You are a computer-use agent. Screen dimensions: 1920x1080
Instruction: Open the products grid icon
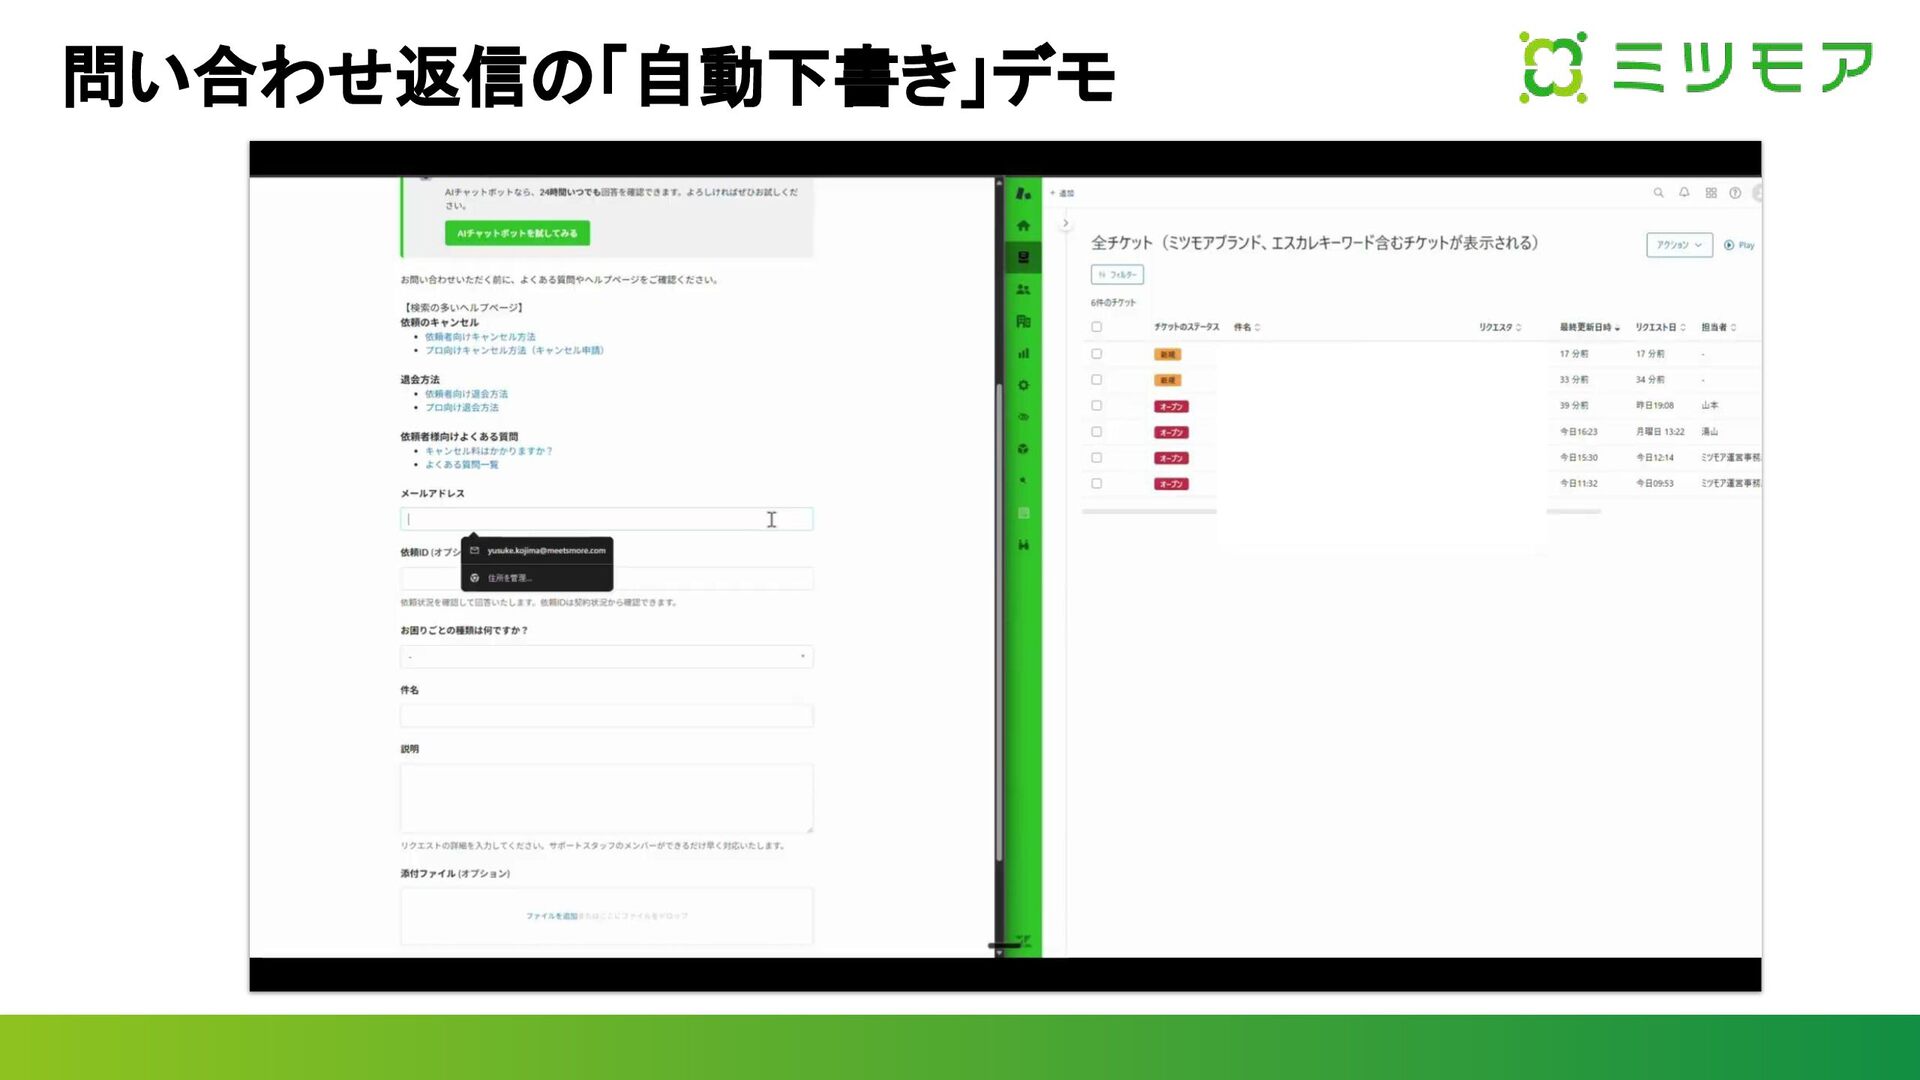[1711, 193]
